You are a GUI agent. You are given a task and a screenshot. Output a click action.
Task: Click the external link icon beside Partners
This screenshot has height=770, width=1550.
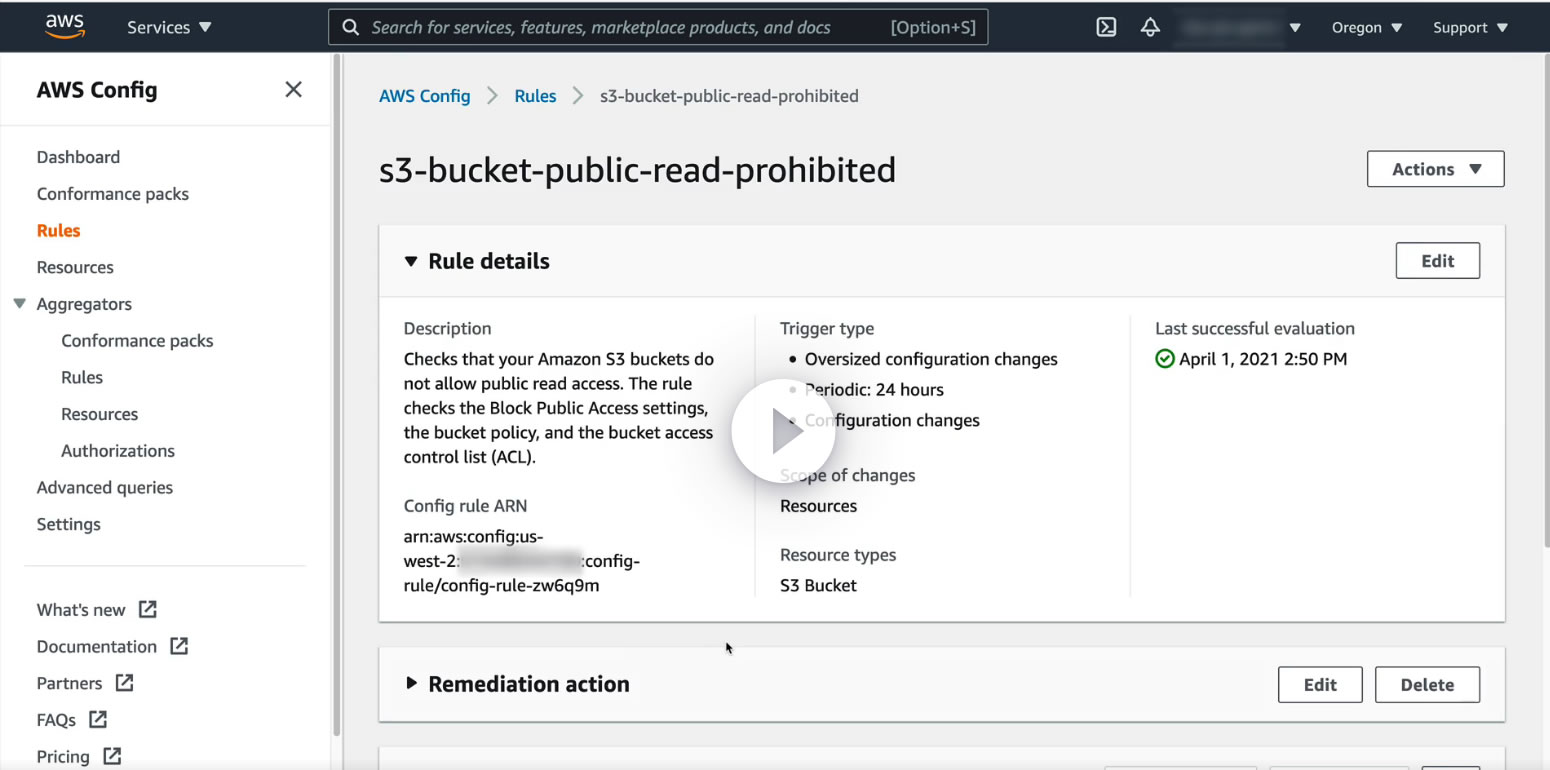(124, 683)
